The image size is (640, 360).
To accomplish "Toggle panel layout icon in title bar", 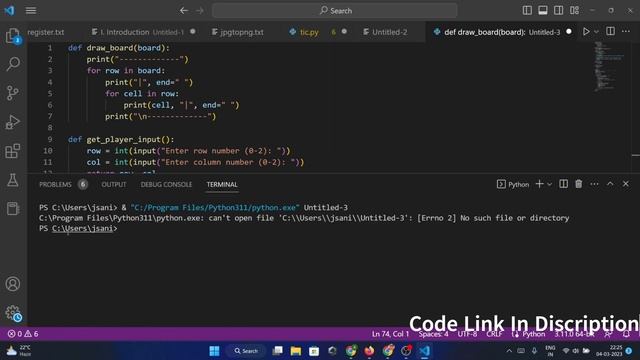I will pos(543,11).
